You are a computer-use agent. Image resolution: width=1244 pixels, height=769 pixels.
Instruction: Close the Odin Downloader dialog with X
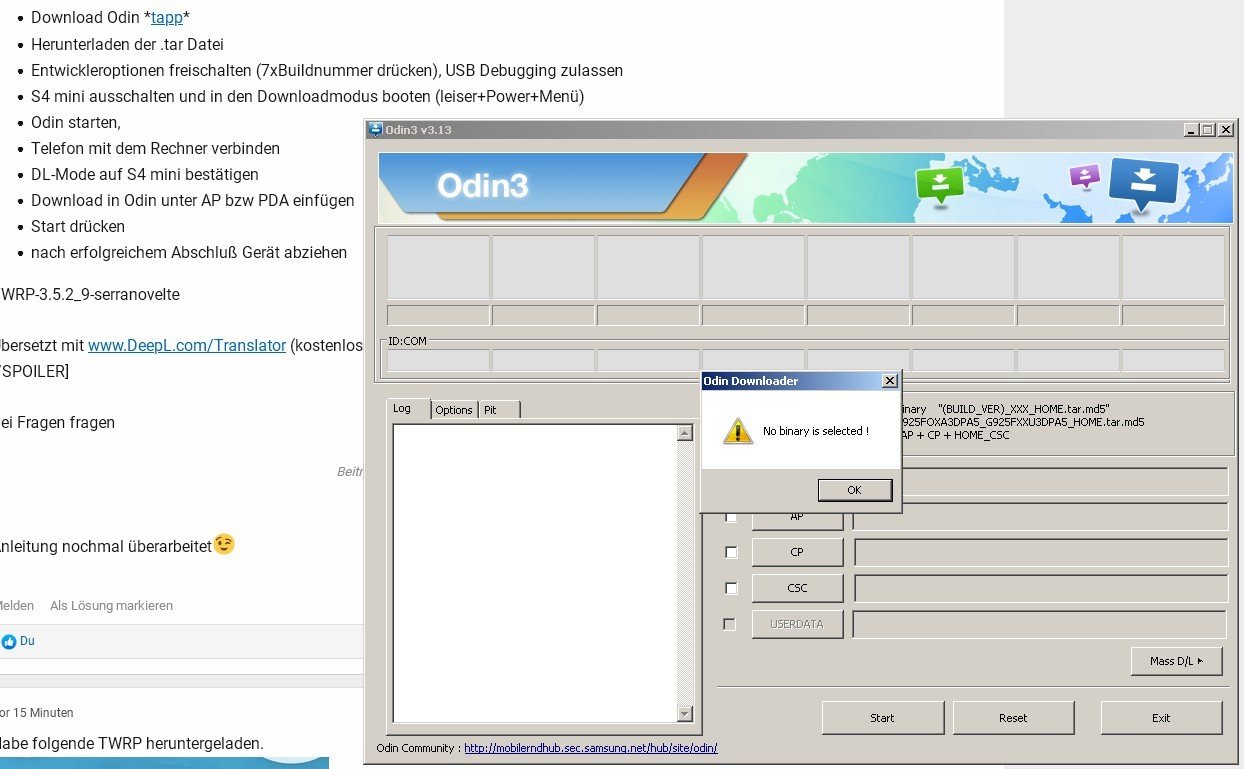tap(889, 381)
